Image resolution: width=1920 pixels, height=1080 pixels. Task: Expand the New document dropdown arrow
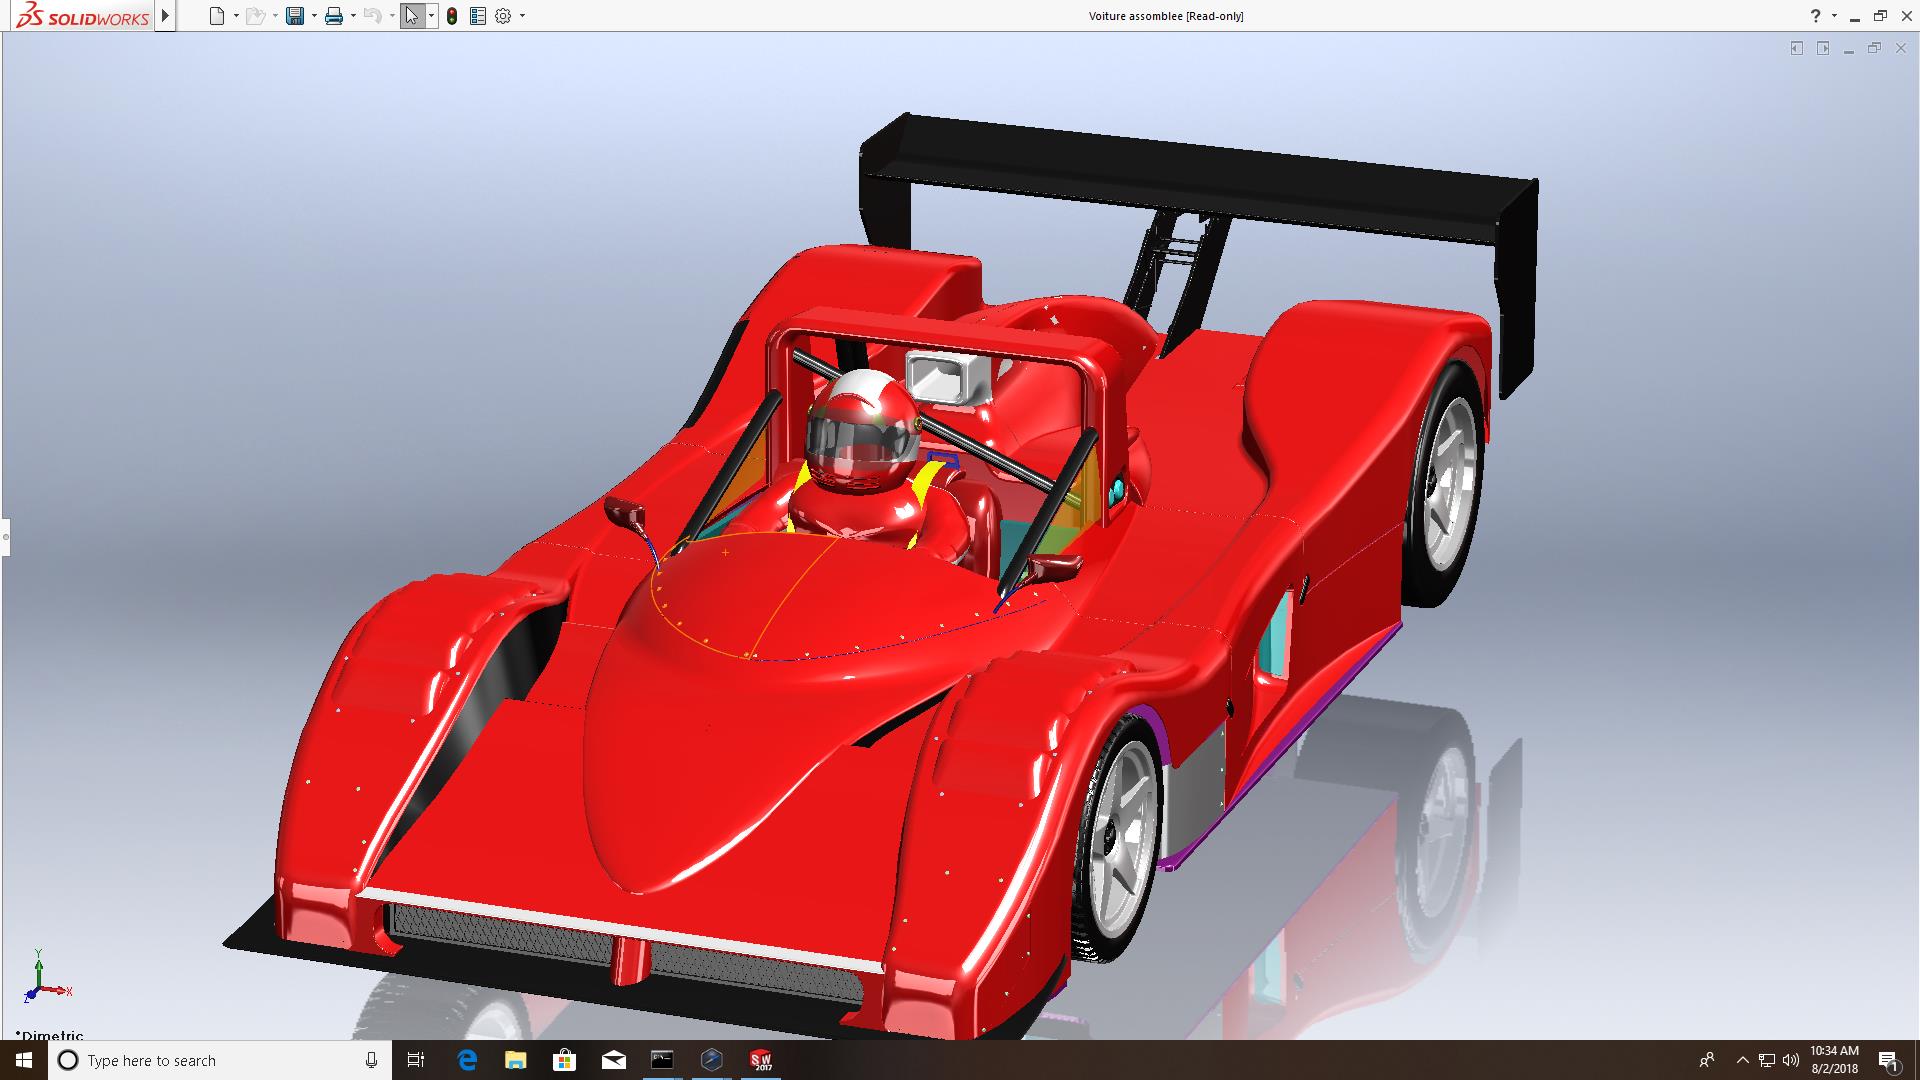point(236,16)
